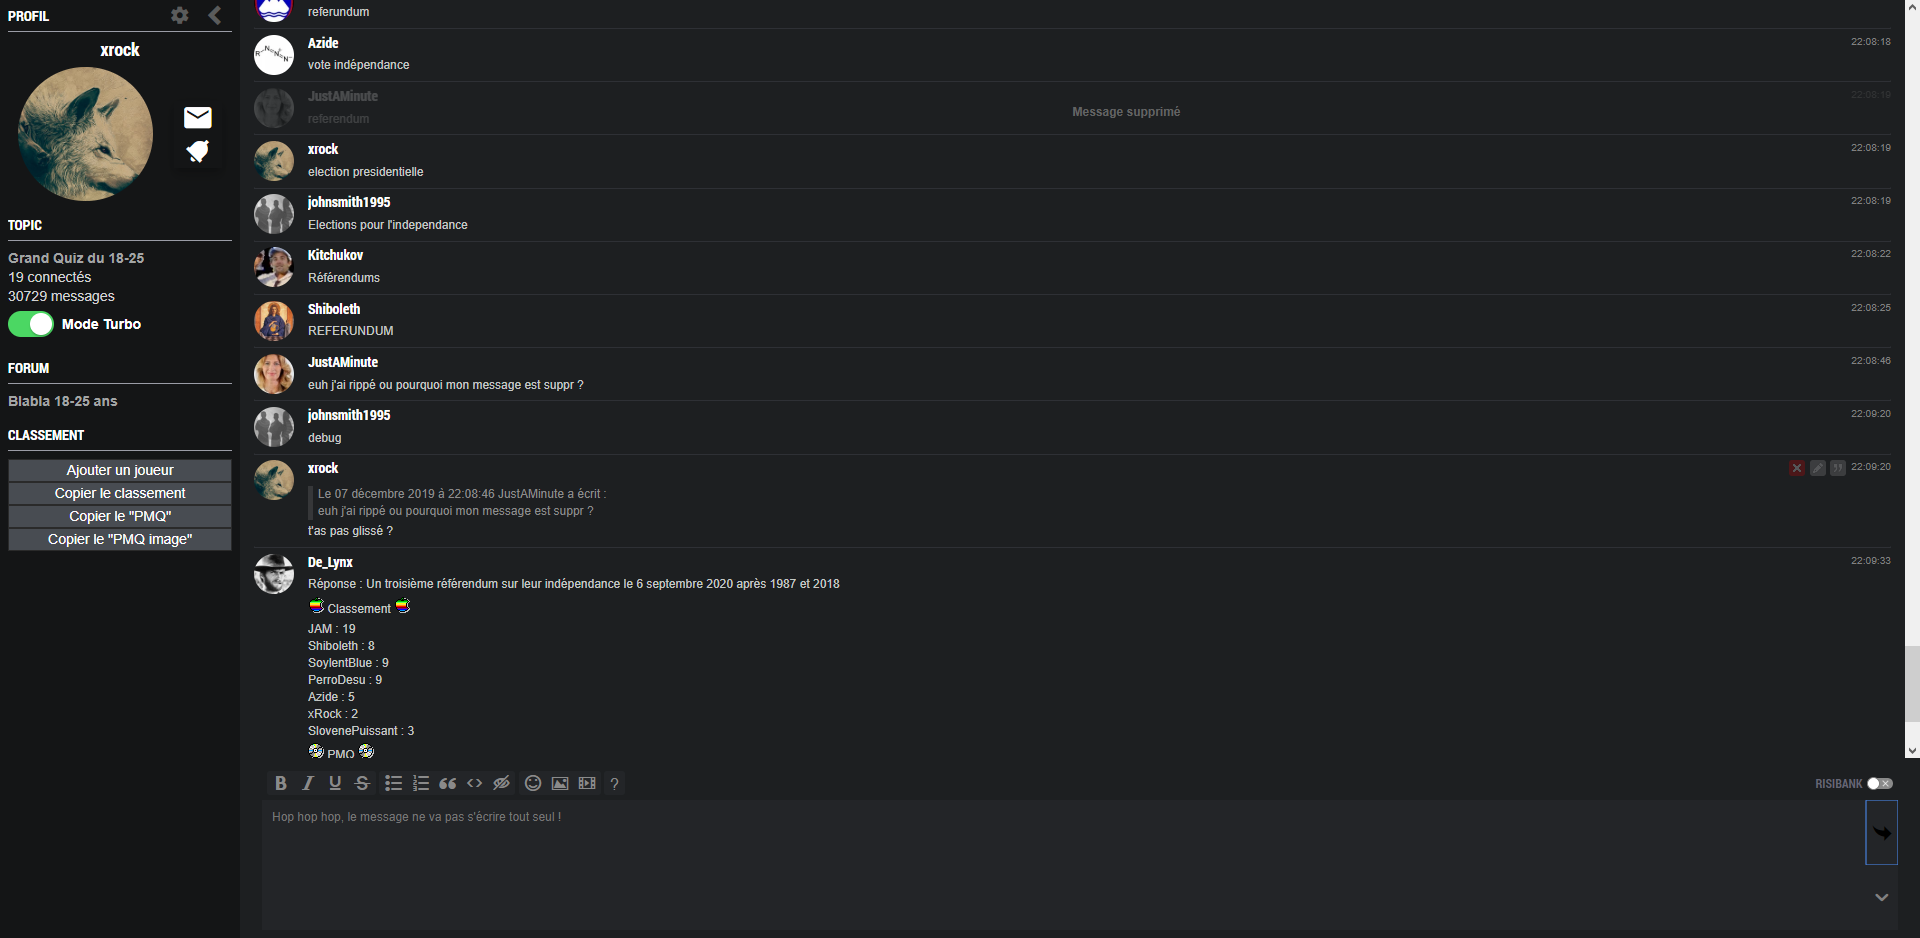Apply bold formatting in the message editor
This screenshot has width=1920, height=938.
point(281,783)
